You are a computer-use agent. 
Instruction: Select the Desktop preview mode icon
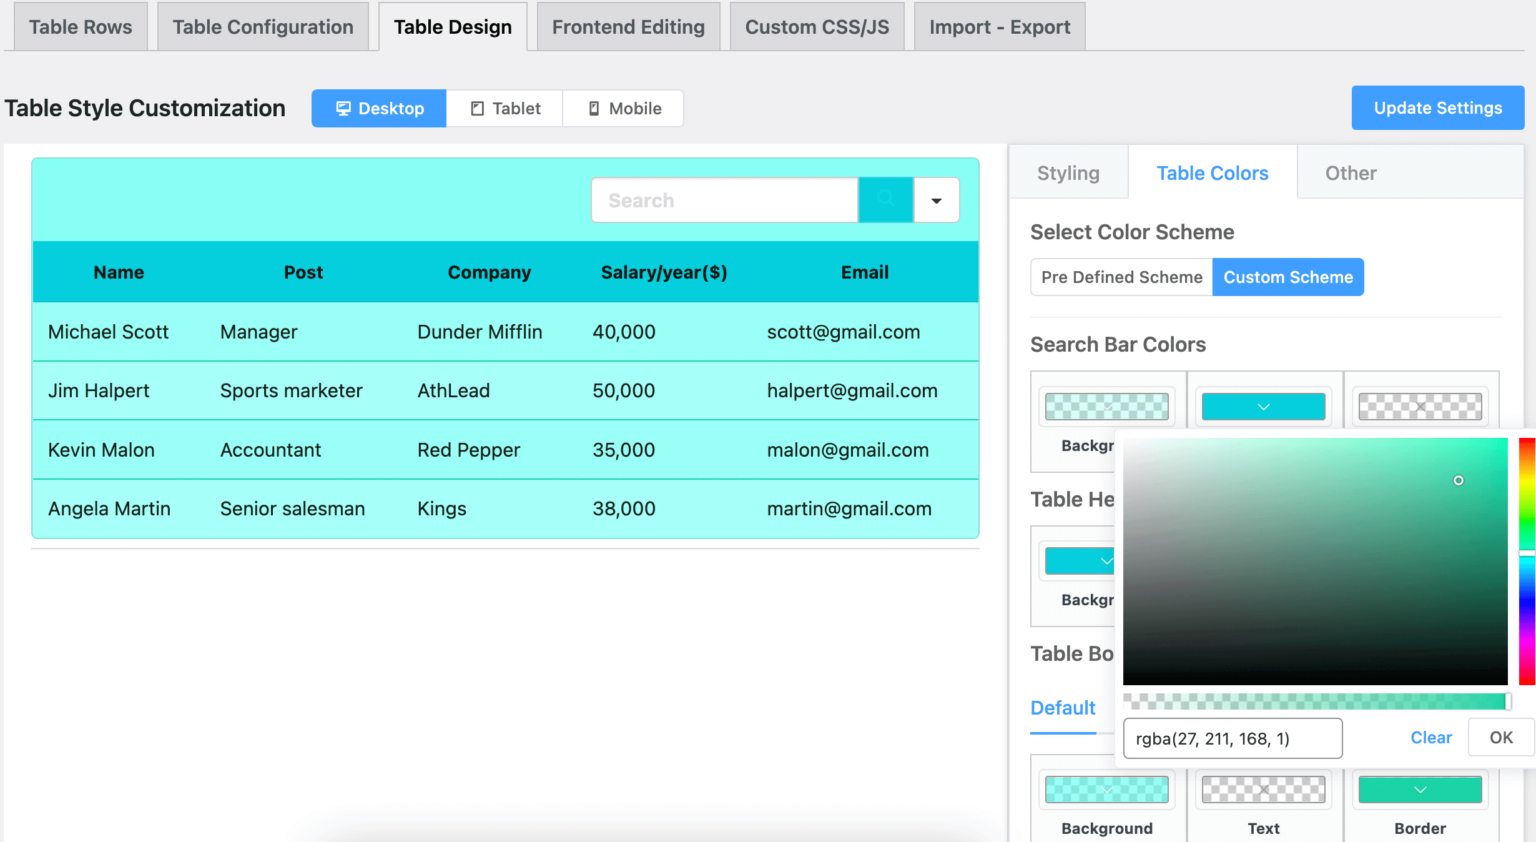point(378,108)
